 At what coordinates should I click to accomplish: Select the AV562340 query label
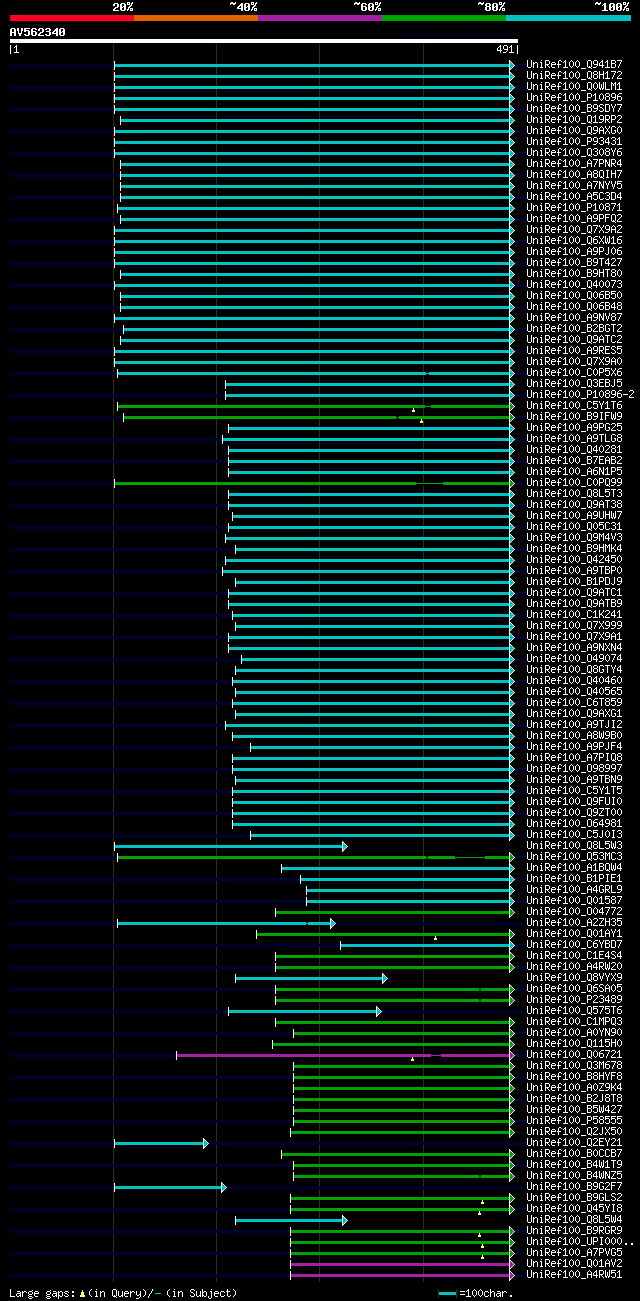[x=38, y=32]
